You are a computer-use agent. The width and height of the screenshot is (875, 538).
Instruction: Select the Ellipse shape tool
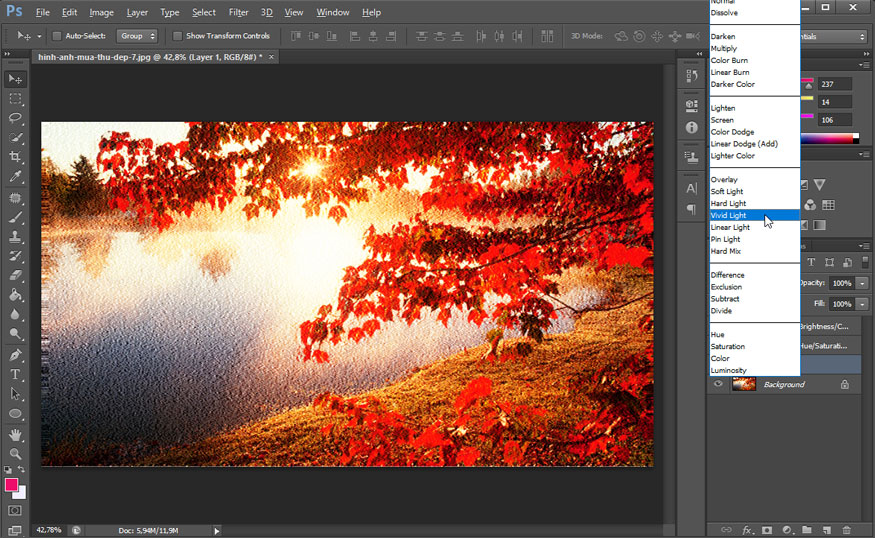click(15, 414)
